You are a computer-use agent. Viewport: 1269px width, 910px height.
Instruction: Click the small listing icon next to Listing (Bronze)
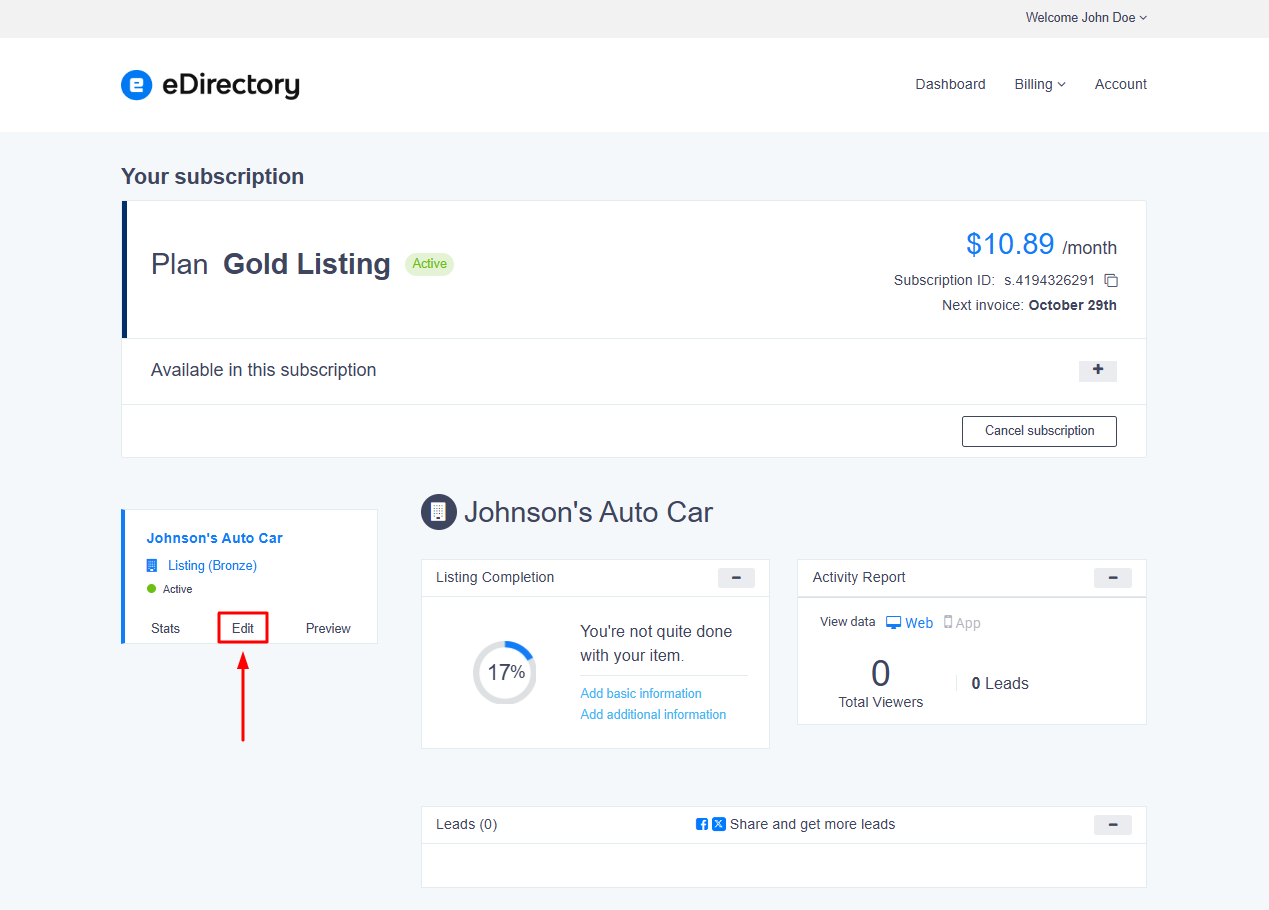tap(152, 565)
